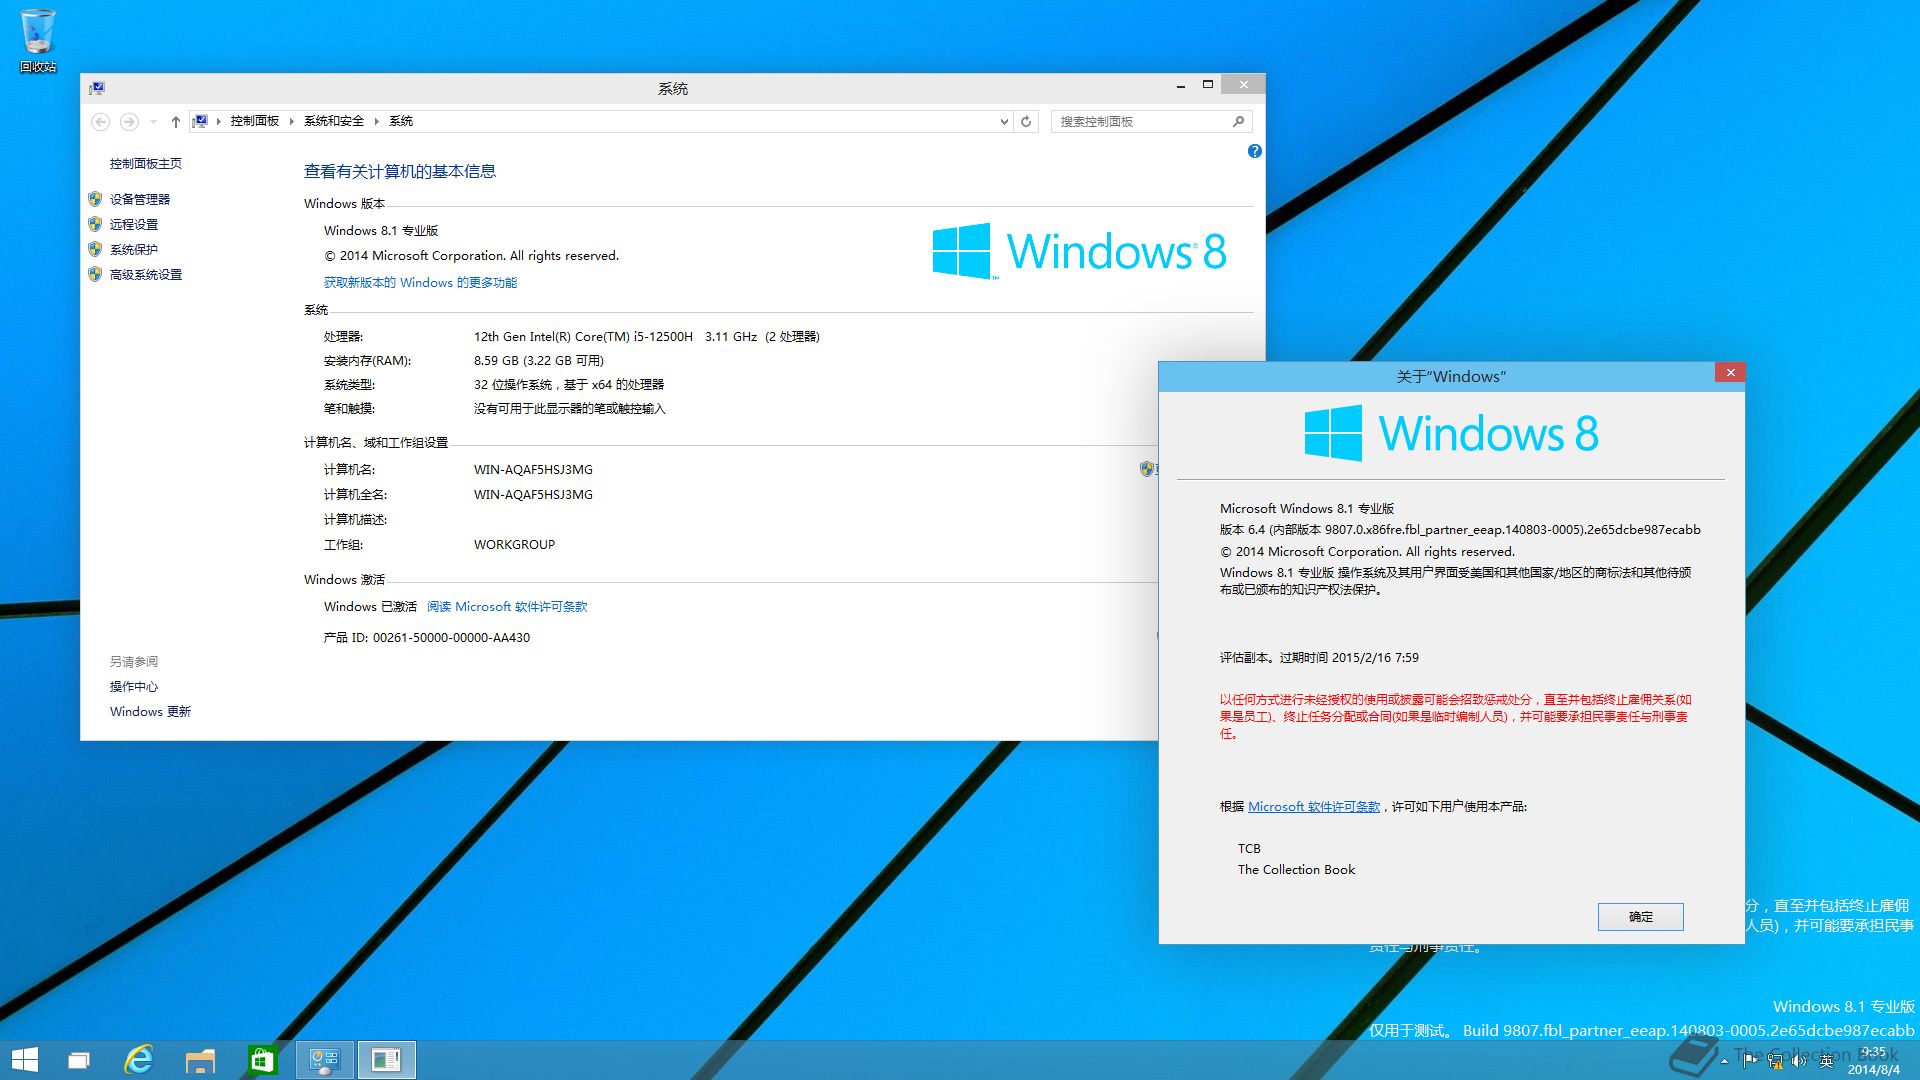Click The Collection Book licensee text
Image resolution: width=1920 pixels, height=1080 pixels.
[1296, 869]
